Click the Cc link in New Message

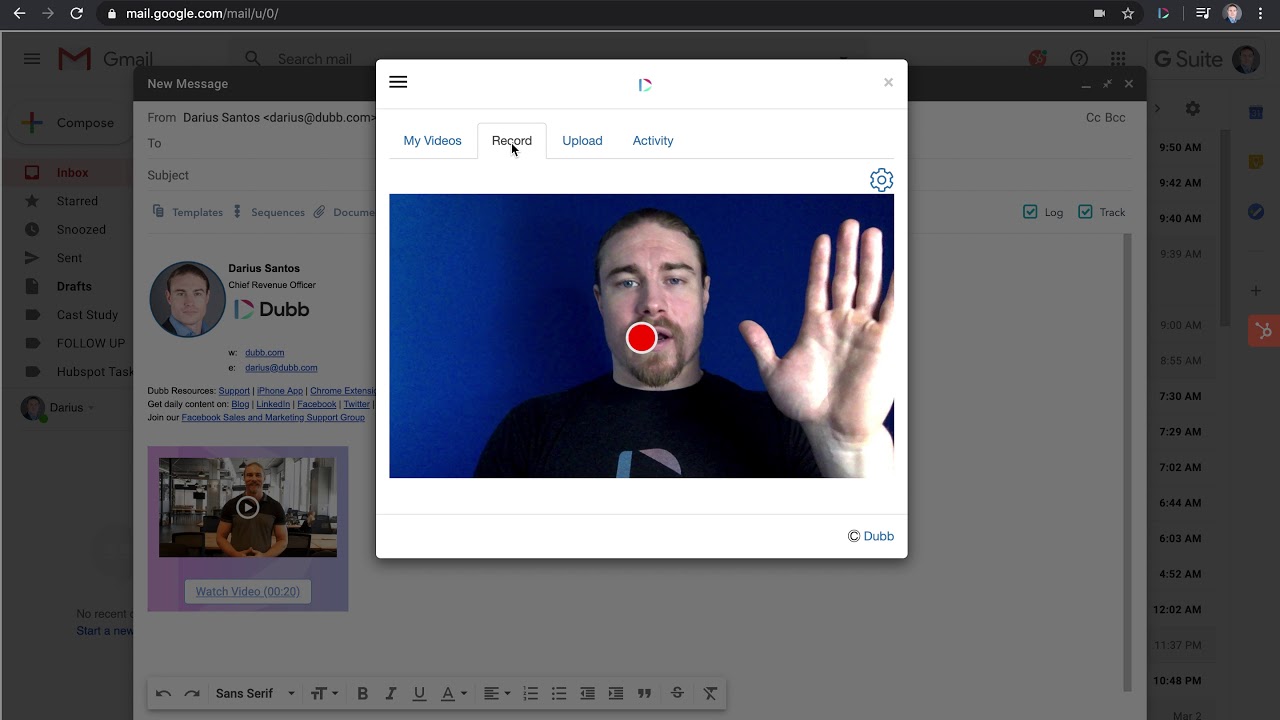point(1094,118)
